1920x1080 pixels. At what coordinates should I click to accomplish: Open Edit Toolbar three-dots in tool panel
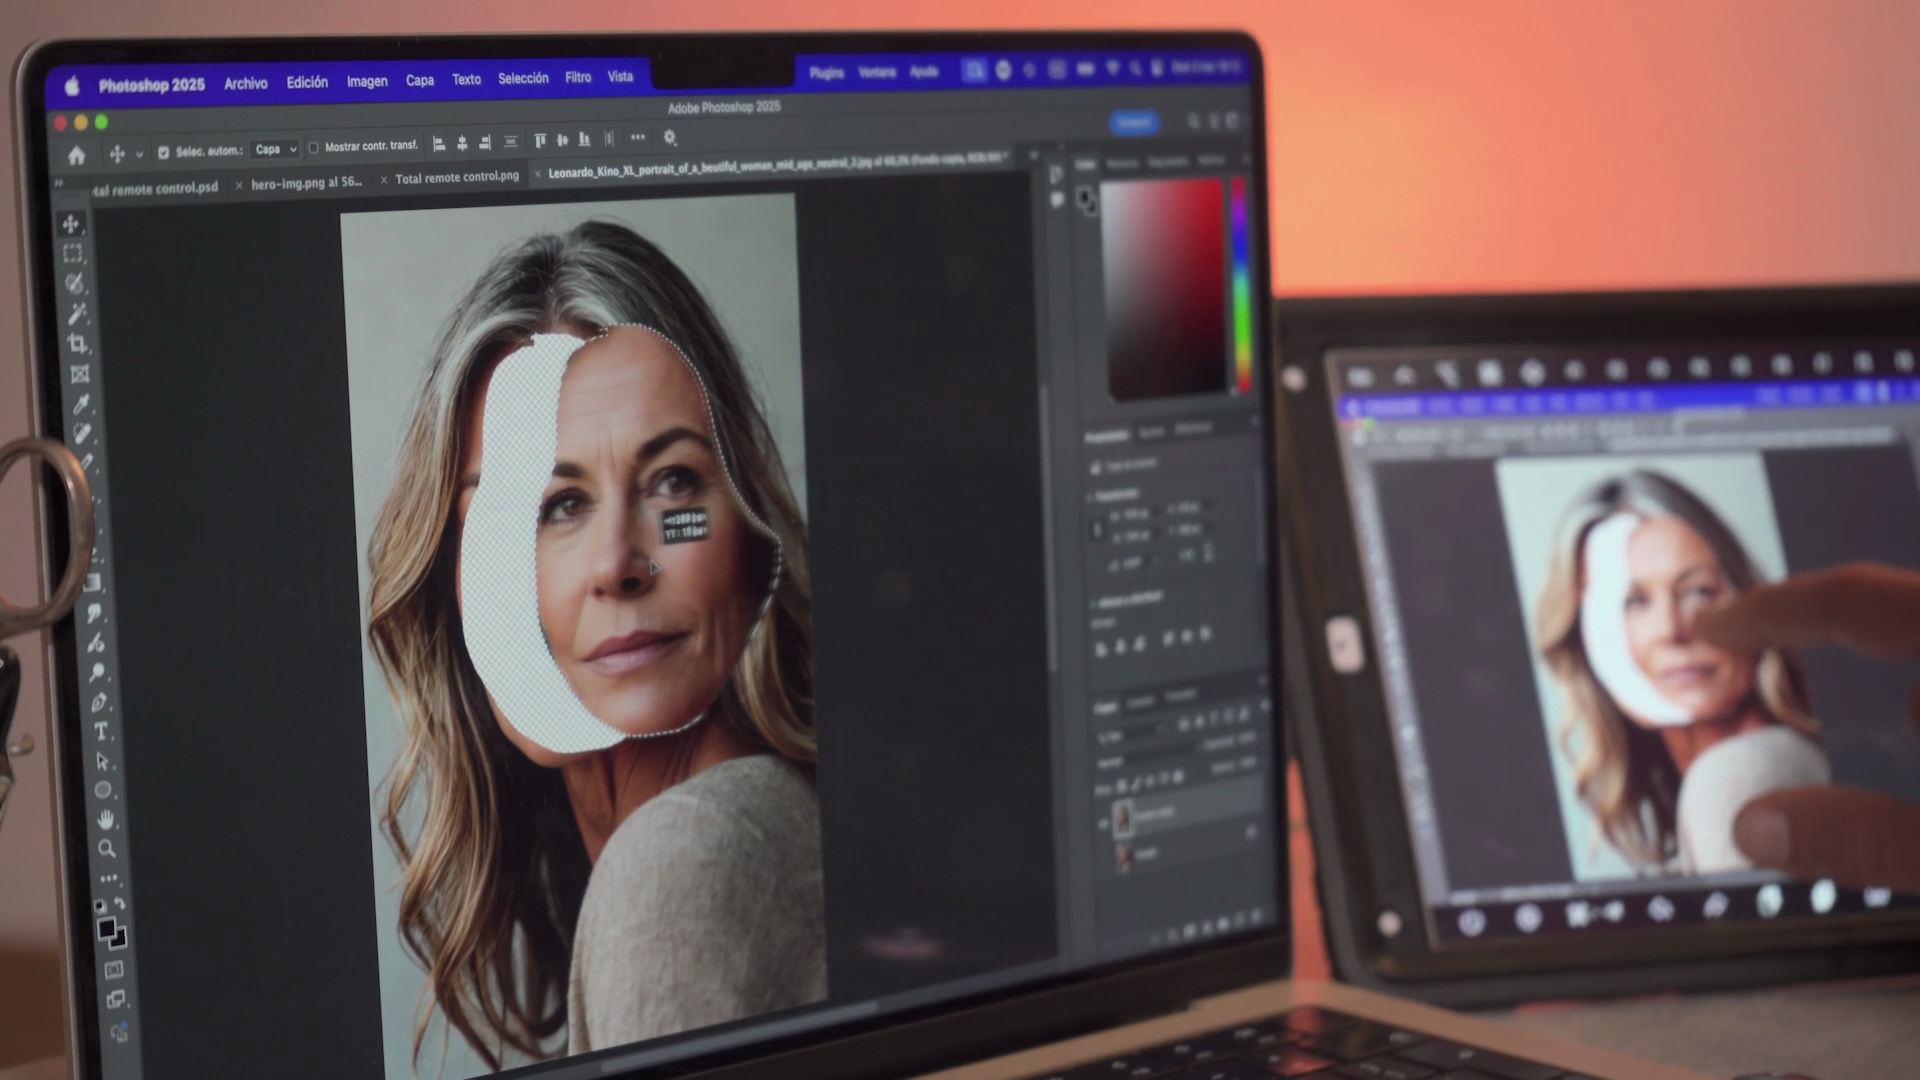108,878
